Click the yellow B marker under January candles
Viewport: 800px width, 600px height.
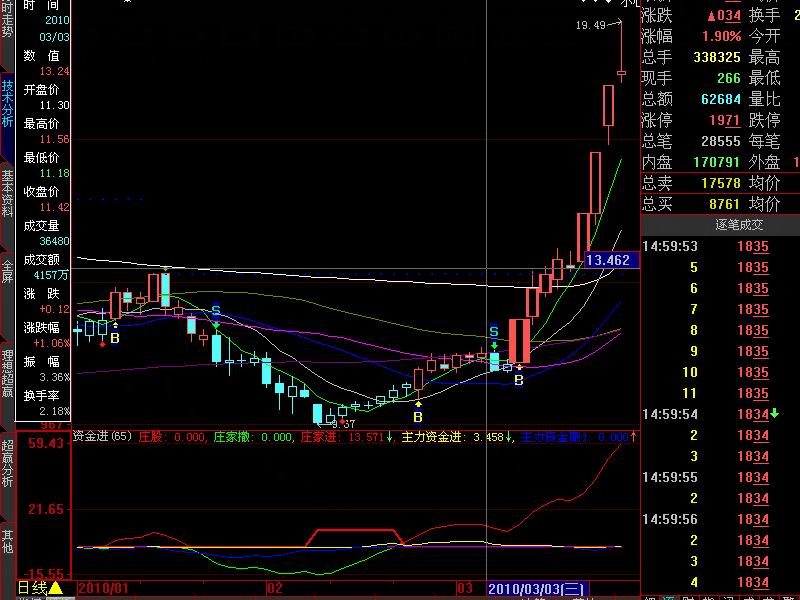[115, 338]
